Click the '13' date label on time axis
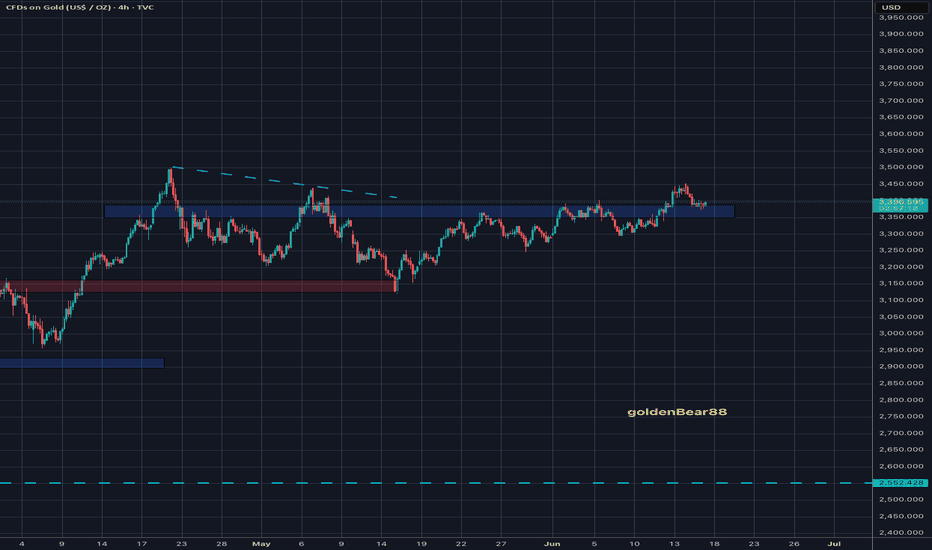The image size is (932, 550). [674, 543]
